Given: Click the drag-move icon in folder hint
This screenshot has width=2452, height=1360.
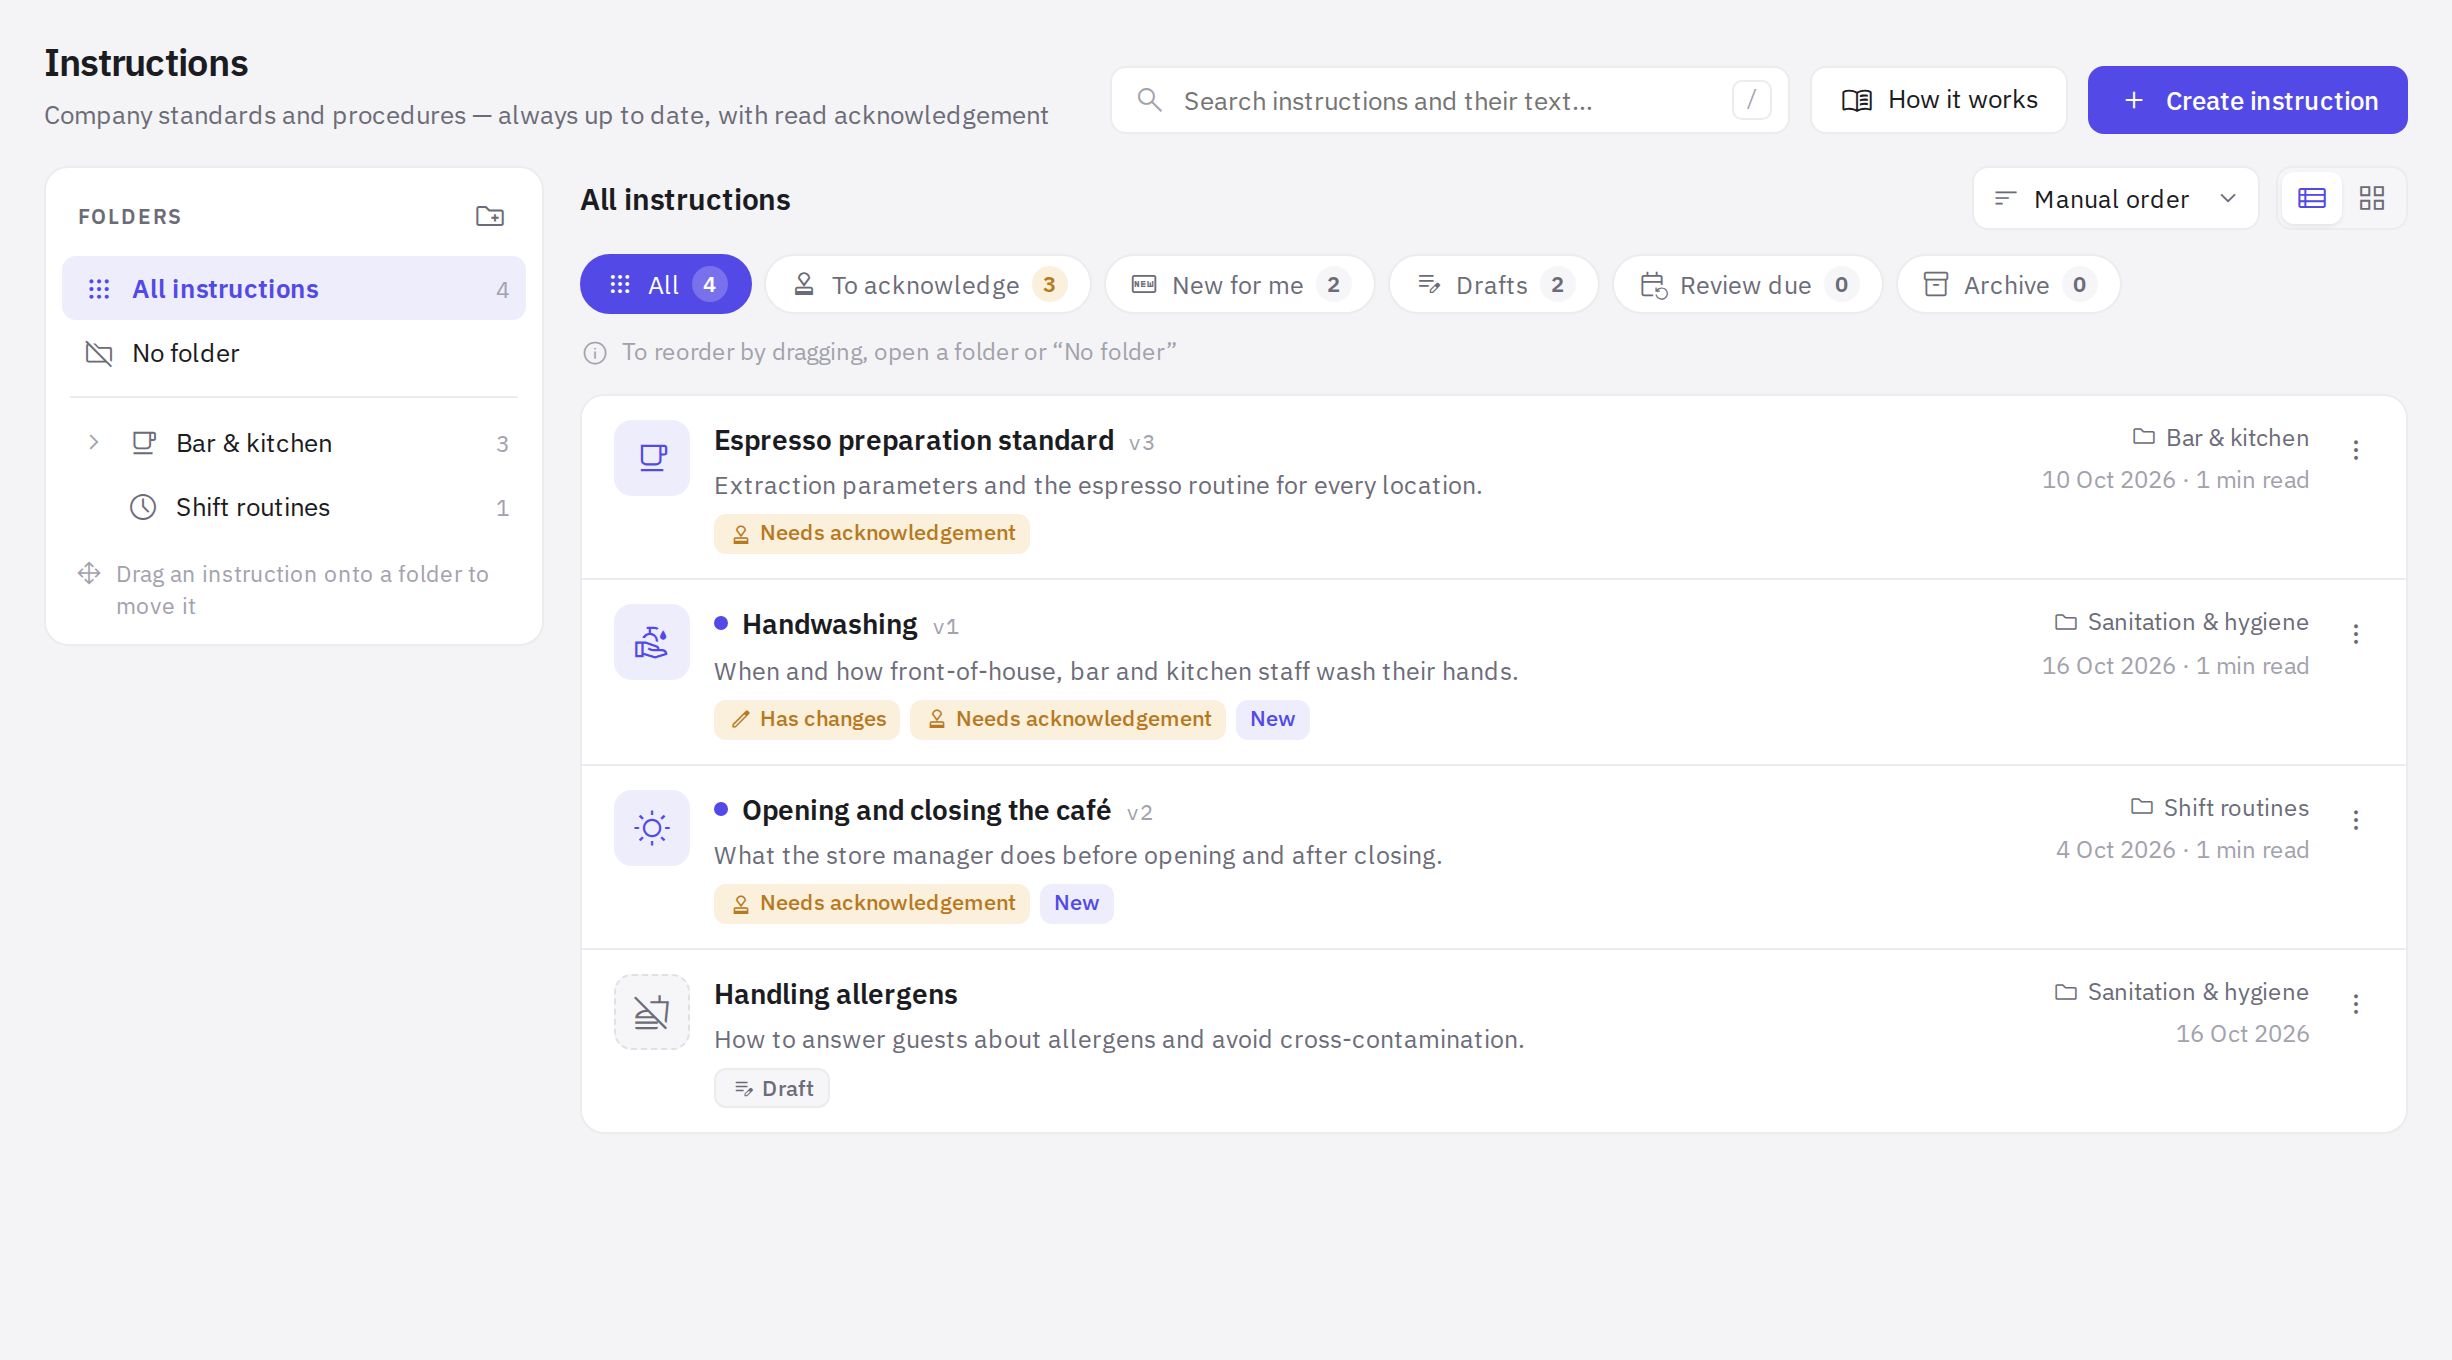Looking at the screenshot, I should (89, 573).
